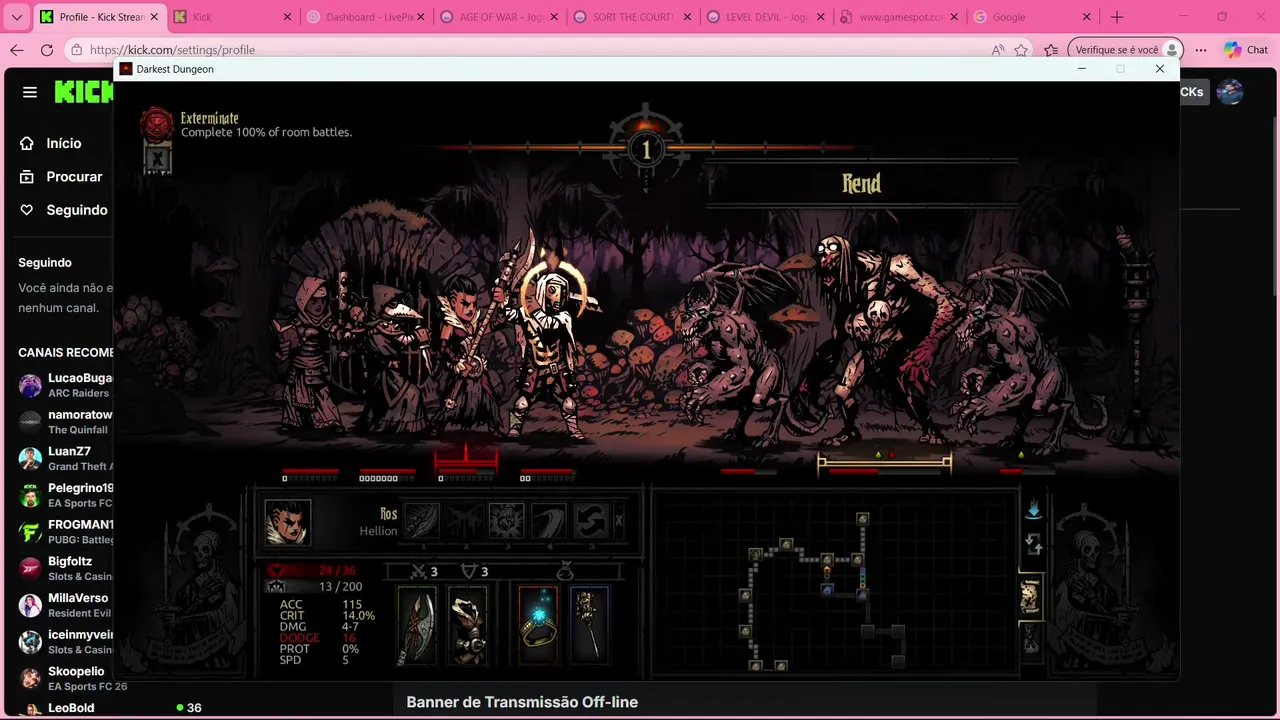Open the Kick hamburger menu
Viewport: 1280px width, 720px height.
coord(30,92)
